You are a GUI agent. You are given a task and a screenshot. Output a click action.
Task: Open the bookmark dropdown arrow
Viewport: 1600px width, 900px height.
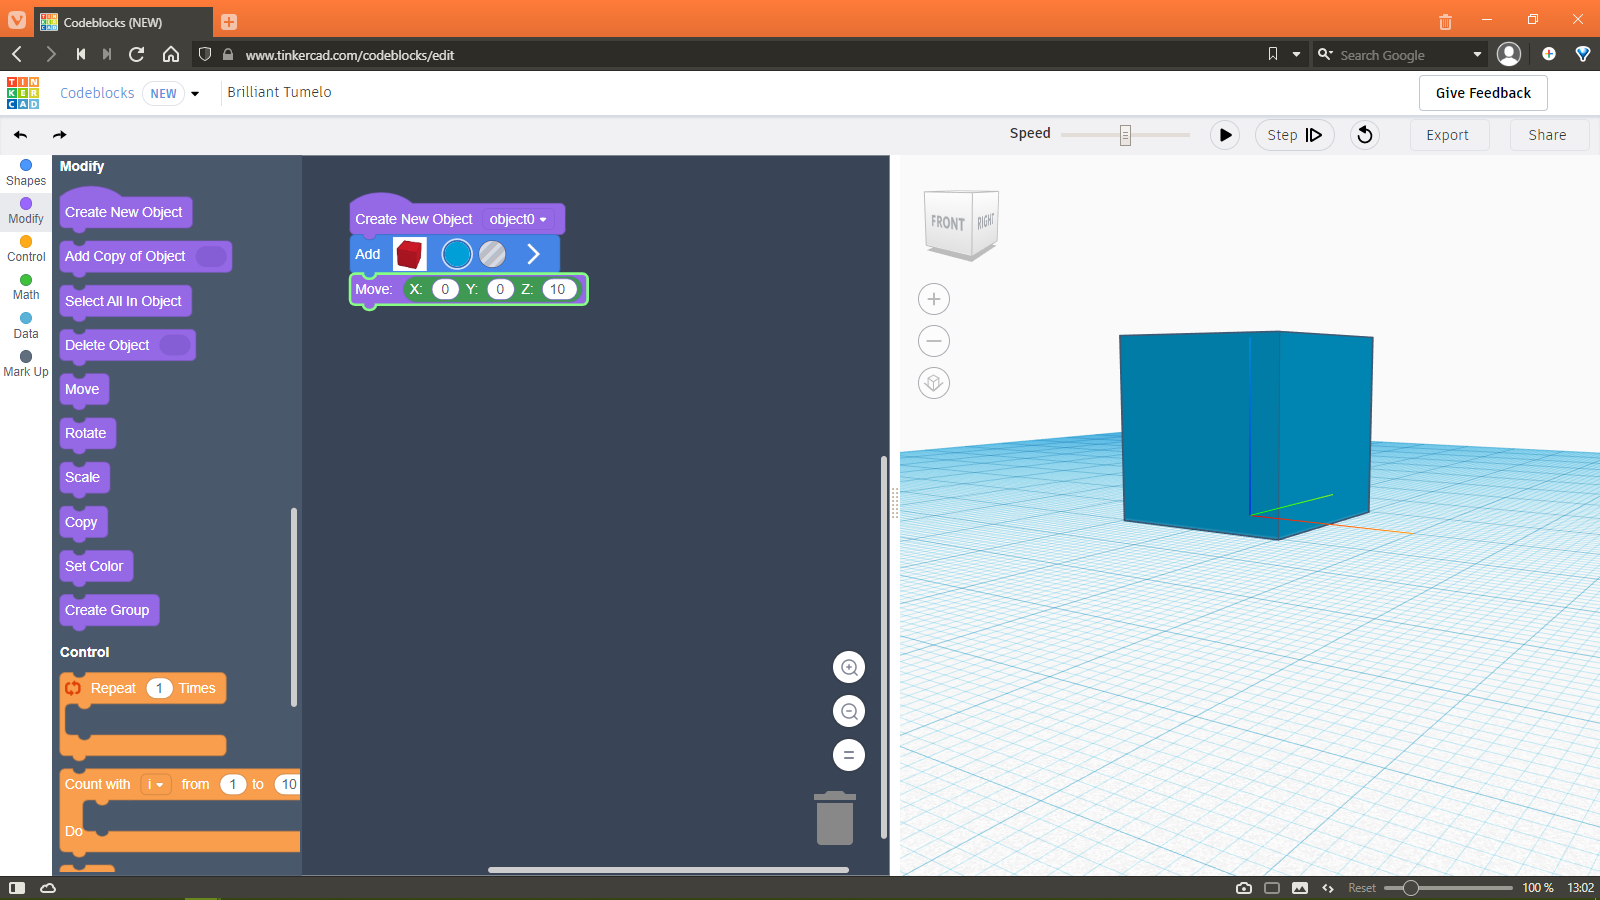point(1296,54)
